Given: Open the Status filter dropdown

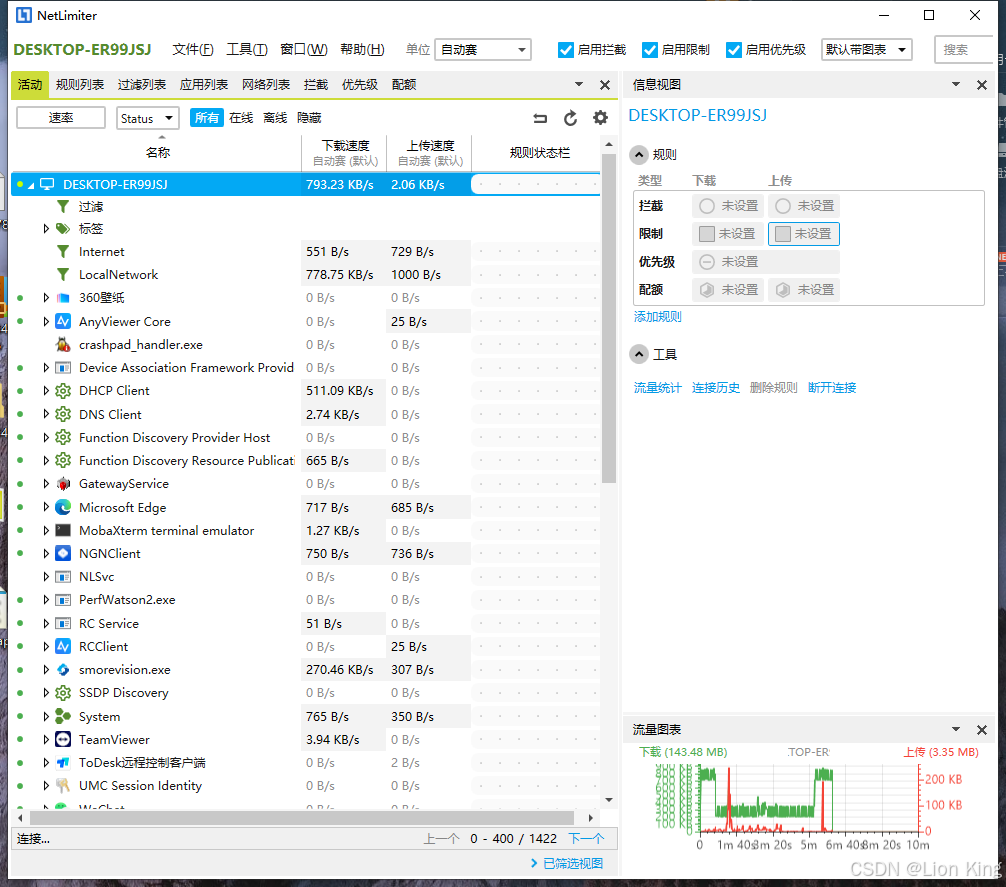Looking at the screenshot, I should [147, 118].
